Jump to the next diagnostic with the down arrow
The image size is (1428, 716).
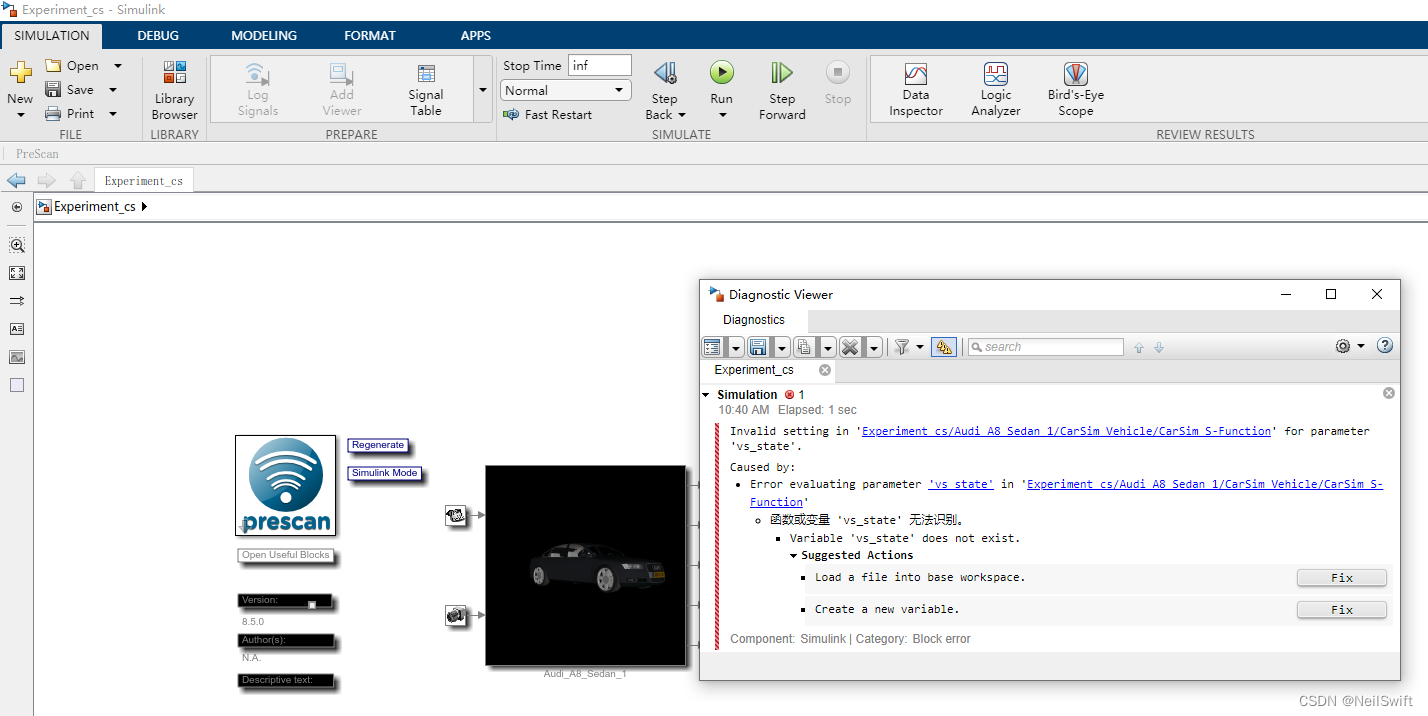click(x=1159, y=348)
